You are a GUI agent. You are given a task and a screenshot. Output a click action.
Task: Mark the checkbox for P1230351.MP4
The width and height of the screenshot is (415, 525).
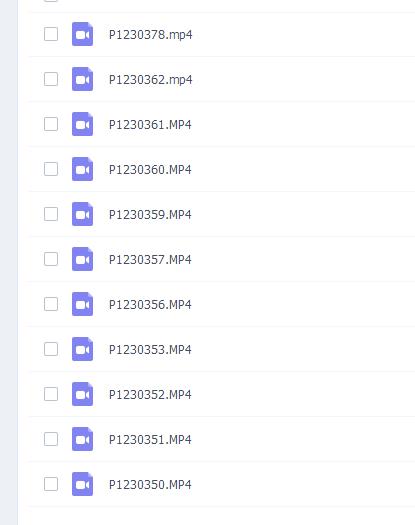point(51,439)
